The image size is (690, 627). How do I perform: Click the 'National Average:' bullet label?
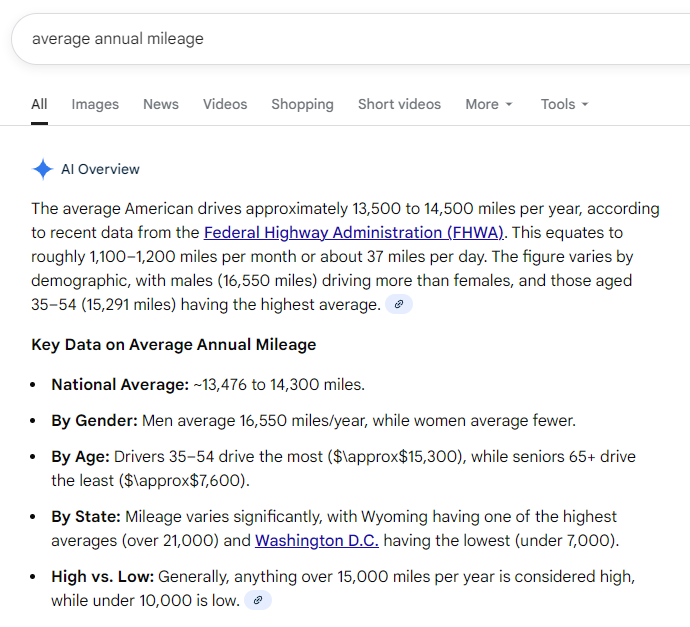[x=120, y=385]
